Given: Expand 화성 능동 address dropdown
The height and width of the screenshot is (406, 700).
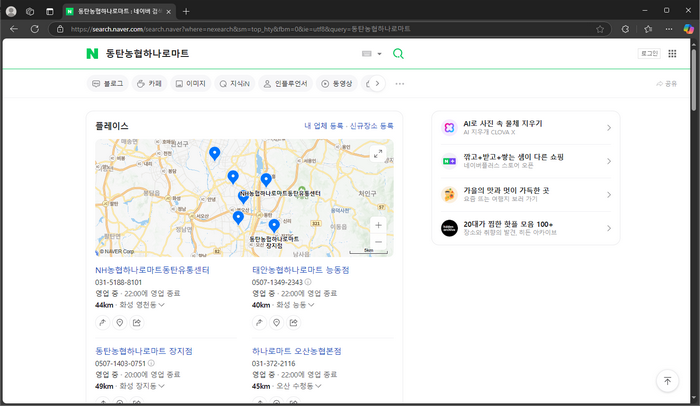Looking at the screenshot, I should click(x=311, y=305).
